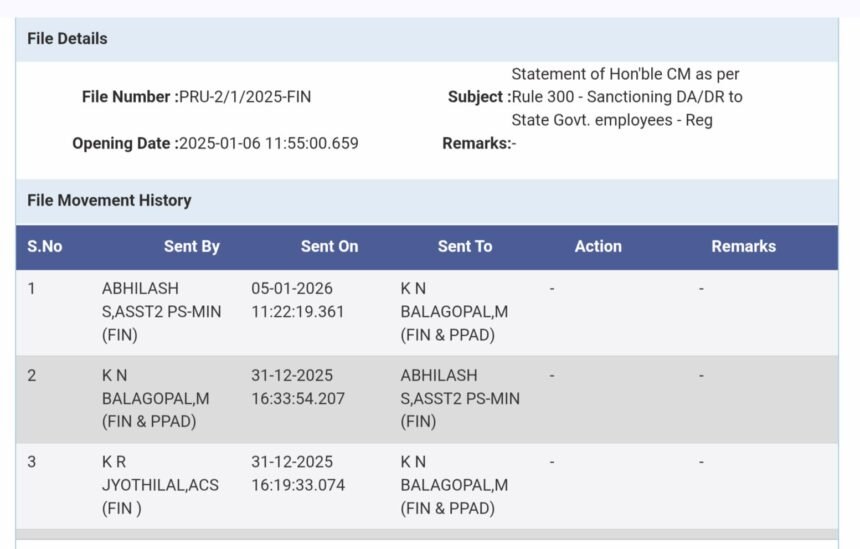Viewport: 860px width, 549px height.
Task: Click the File Details section header
Action: click(x=67, y=39)
